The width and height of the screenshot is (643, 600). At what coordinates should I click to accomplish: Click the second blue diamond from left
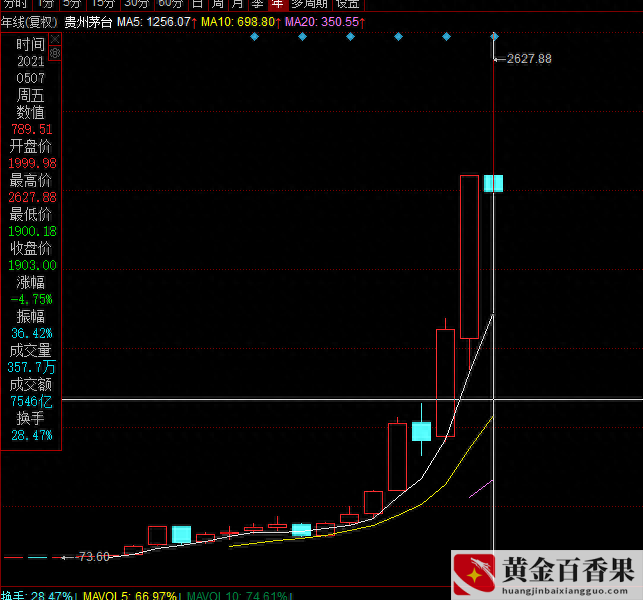point(302,37)
